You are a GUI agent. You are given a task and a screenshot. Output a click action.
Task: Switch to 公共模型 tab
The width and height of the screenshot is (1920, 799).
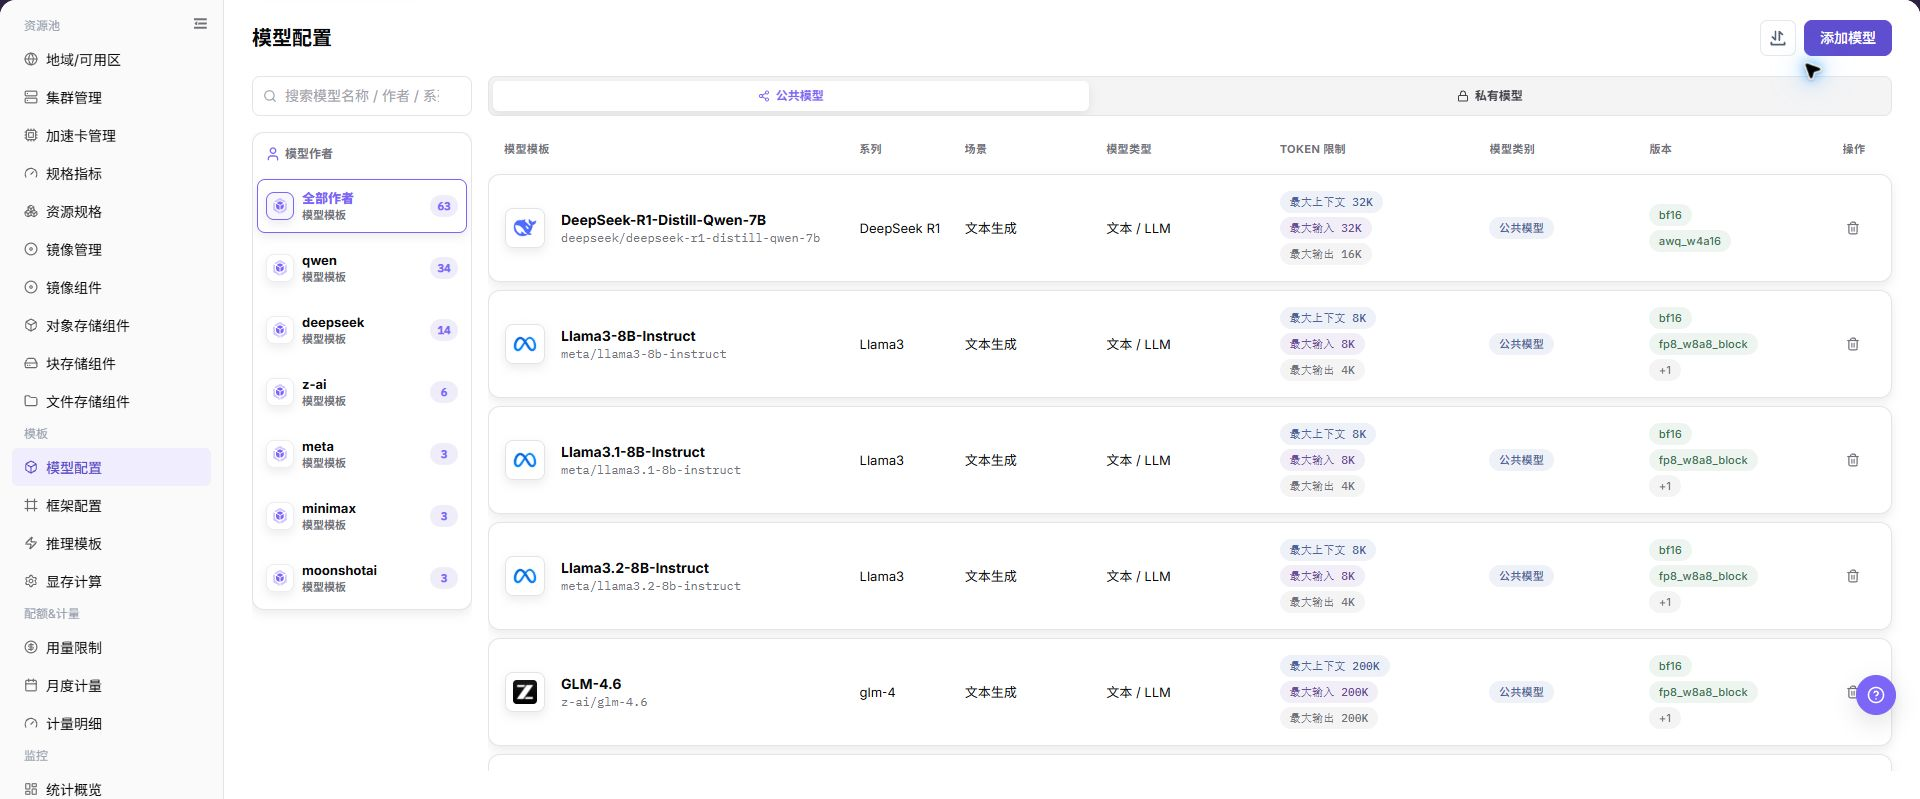[x=791, y=96]
